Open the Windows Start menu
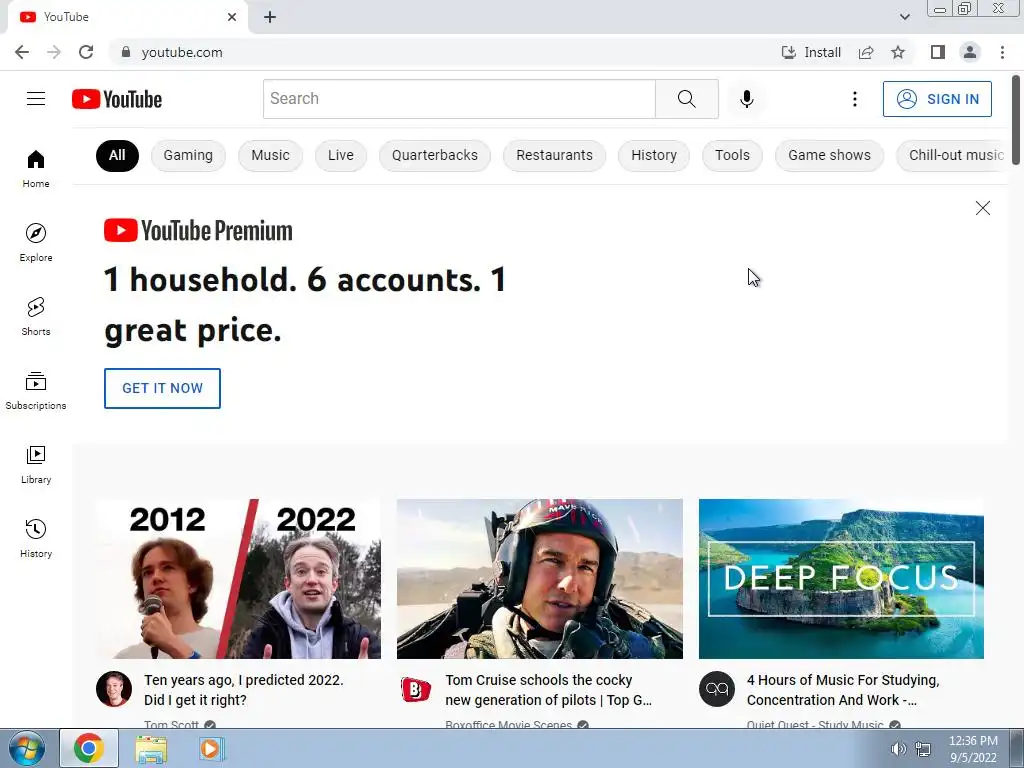 click(26, 748)
